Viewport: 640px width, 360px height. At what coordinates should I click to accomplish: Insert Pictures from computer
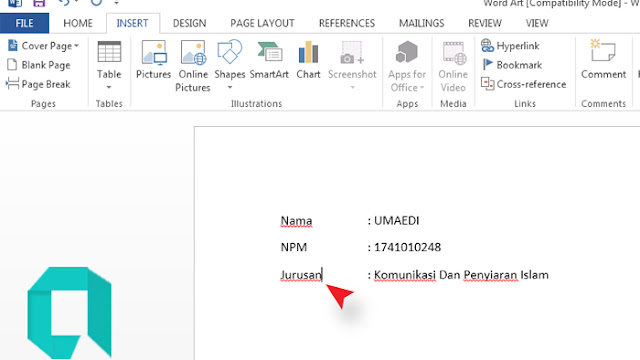click(153, 60)
